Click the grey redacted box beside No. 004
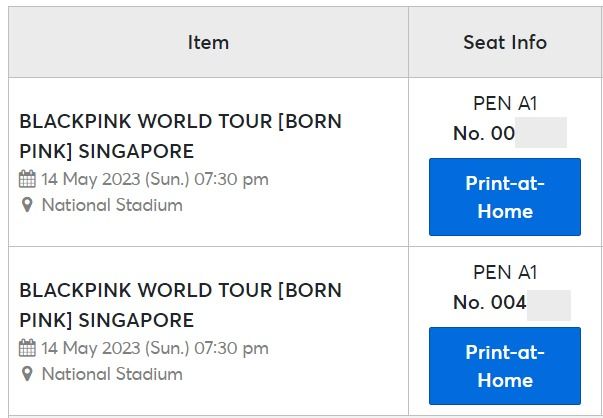 click(549, 304)
